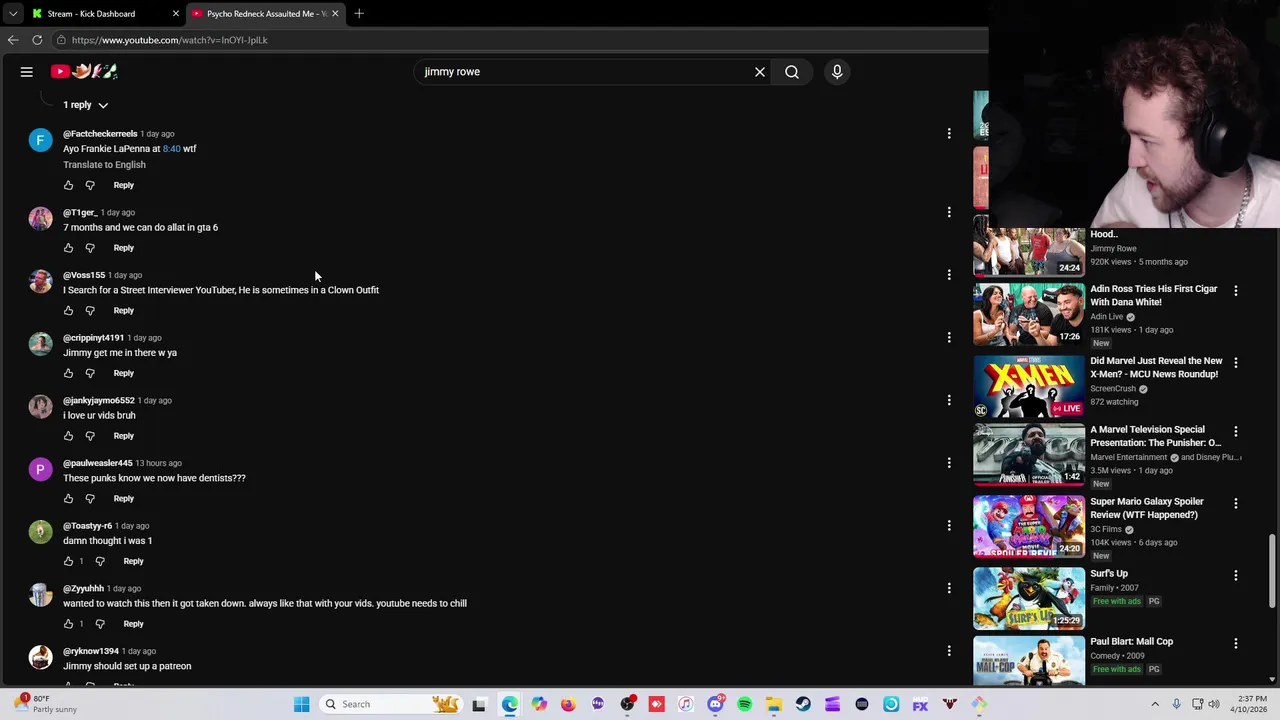Dislike the @Toastyy-r6 comment
The height and width of the screenshot is (720, 1280).
(100, 561)
